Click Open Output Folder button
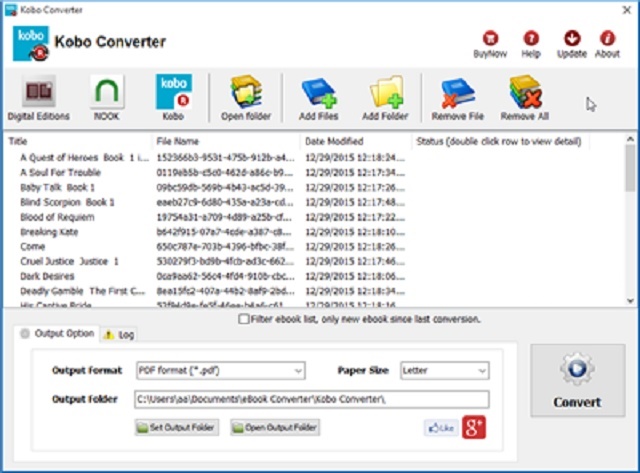This screenshot has width=640, height=473. (x=275, y=427)
